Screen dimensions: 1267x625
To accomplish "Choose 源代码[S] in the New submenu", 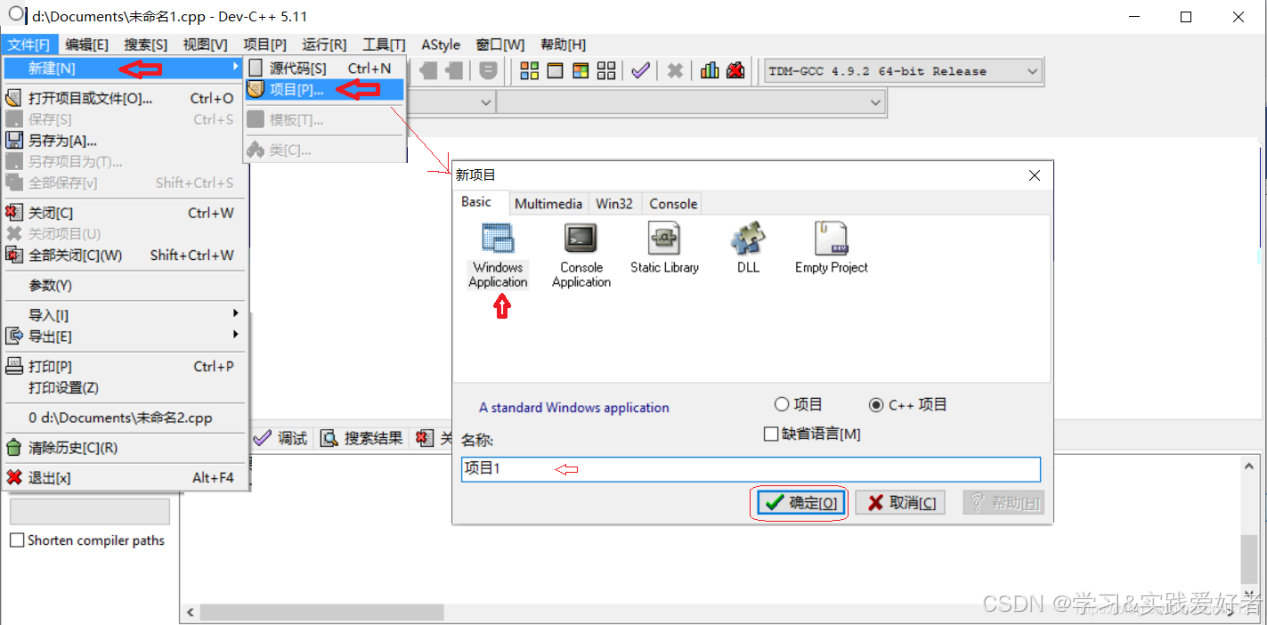I will pyautogui.click(x=325, y=68).
